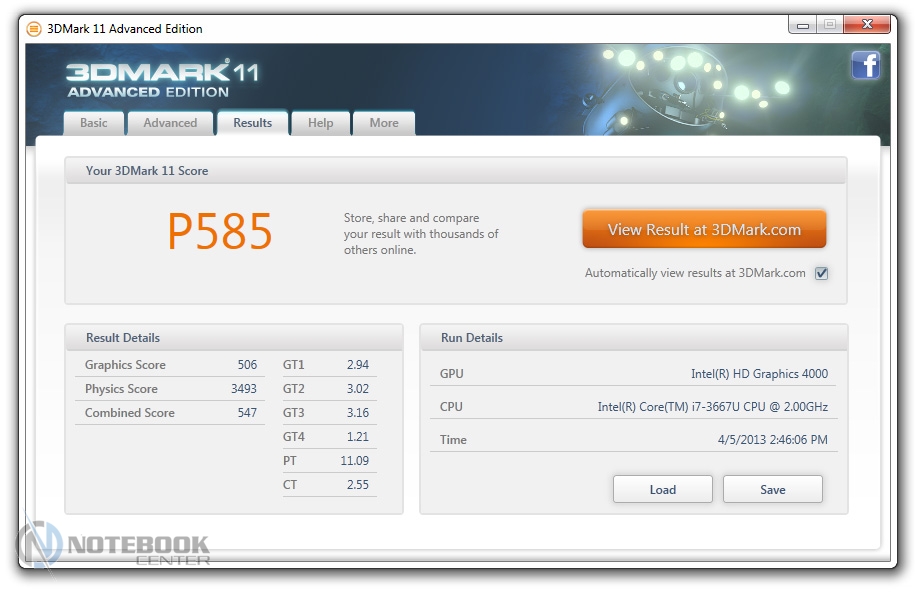
Task: Click the Graphics Score label
Action: tap(125, 365)
